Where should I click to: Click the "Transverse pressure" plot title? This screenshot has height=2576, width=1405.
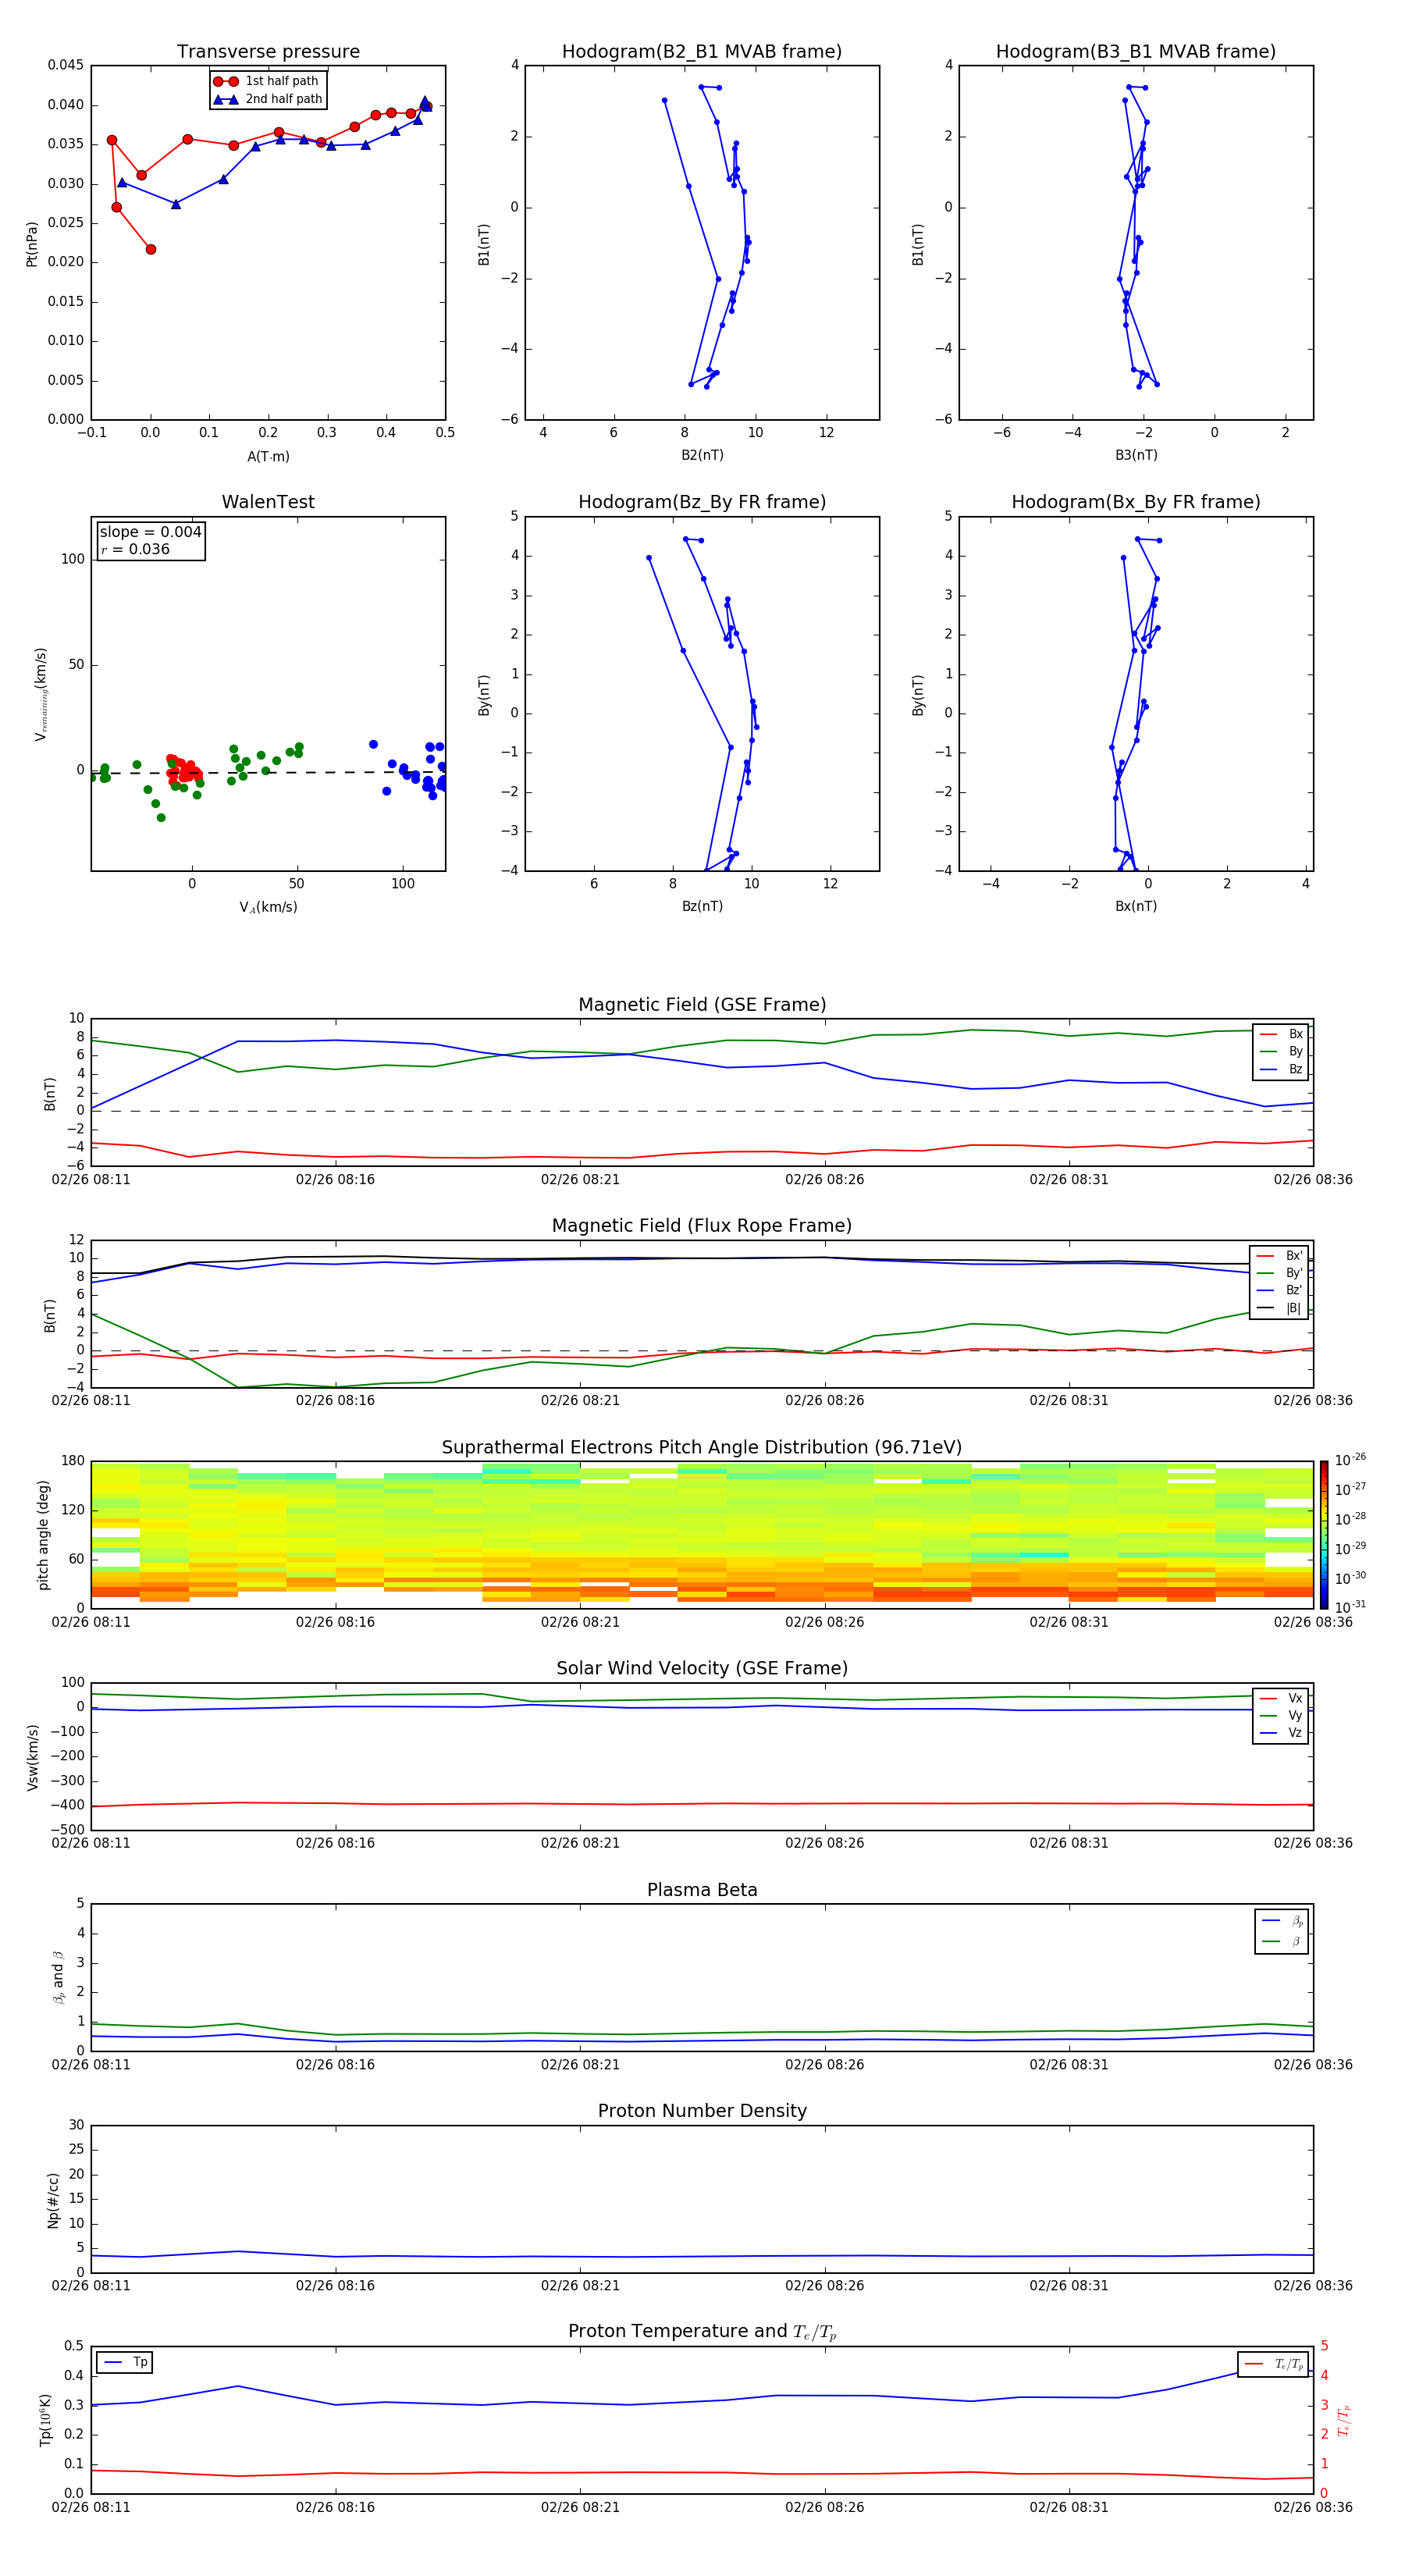tap(268, 52)
